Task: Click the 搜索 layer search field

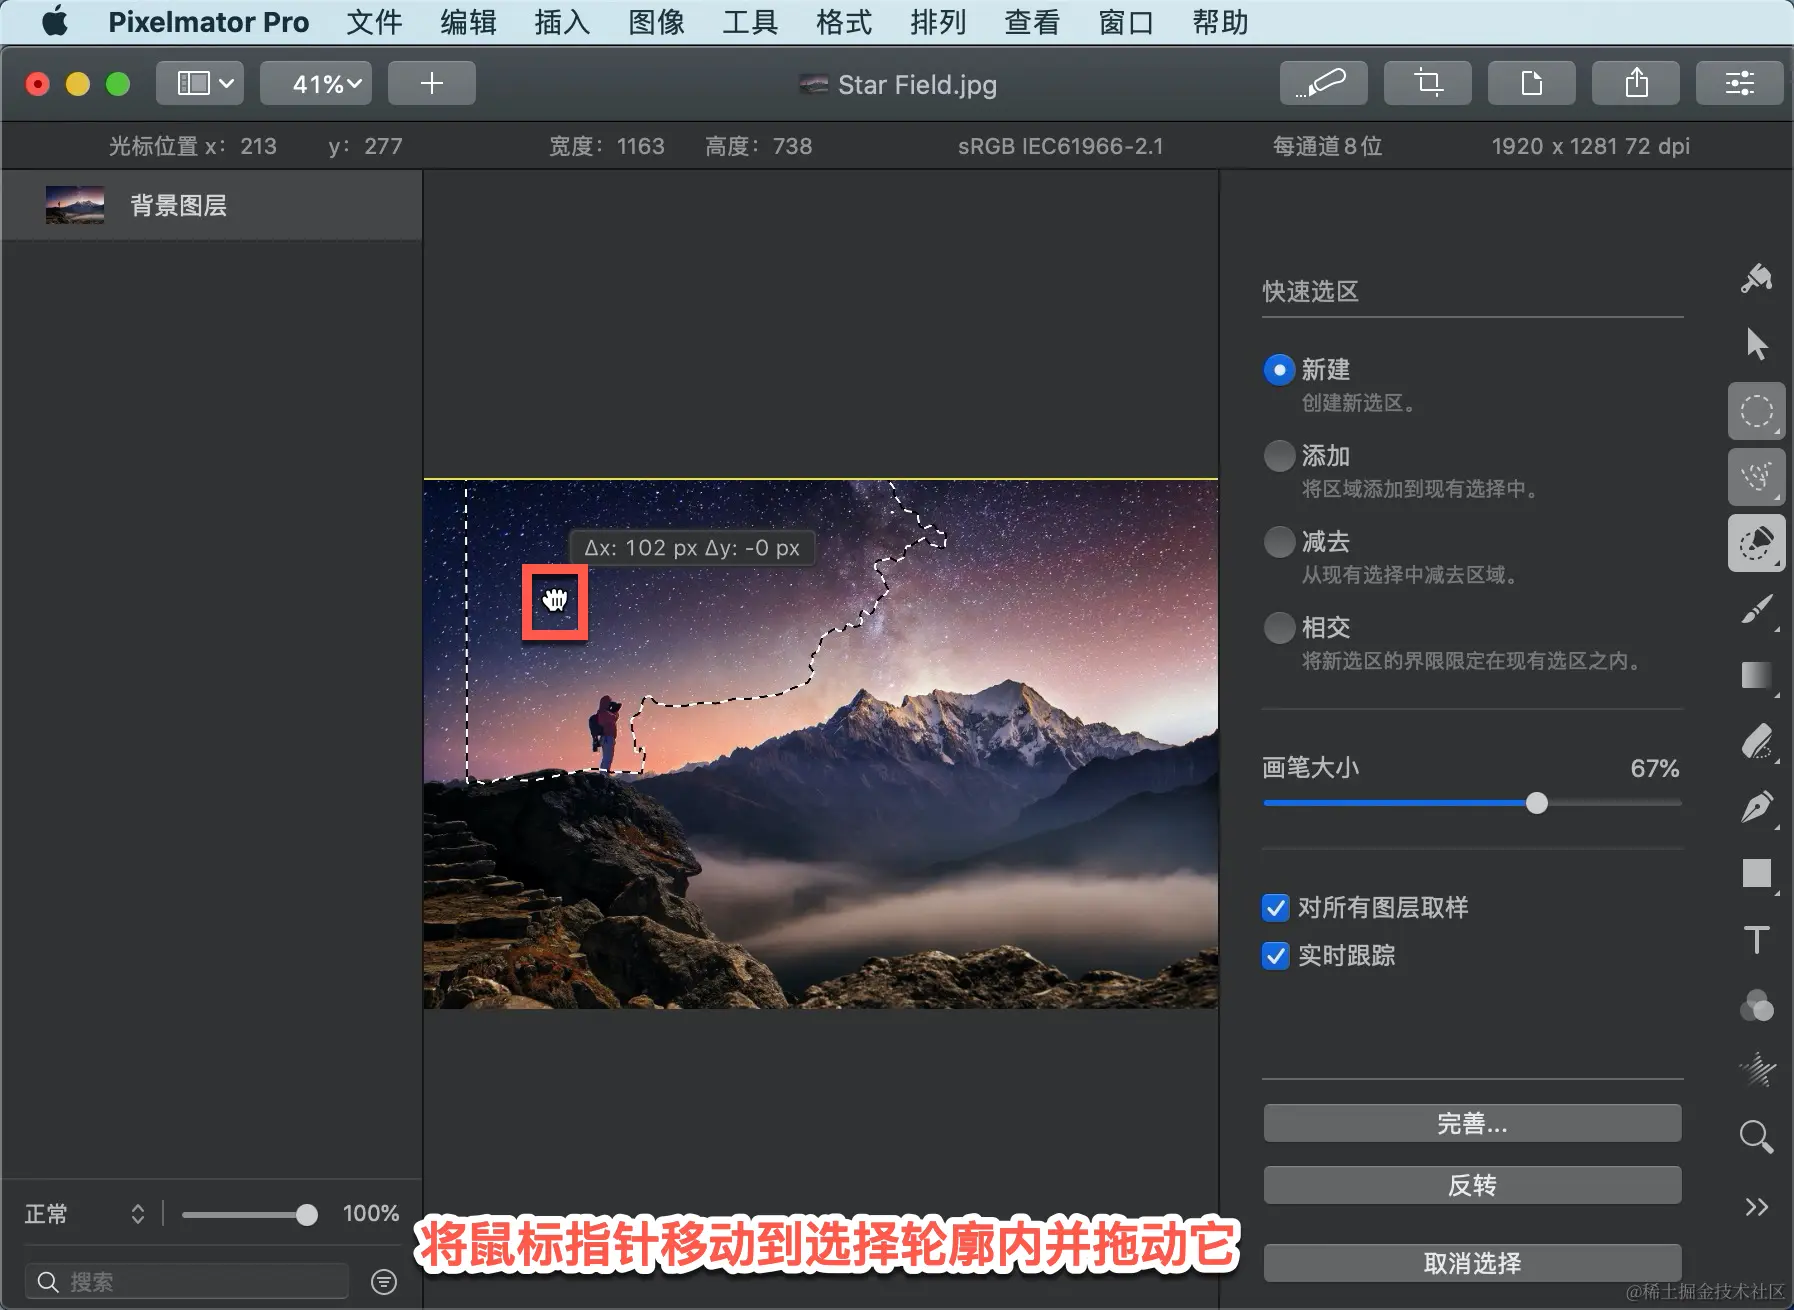Action: pyautogui.click(x=187, y=1282)
